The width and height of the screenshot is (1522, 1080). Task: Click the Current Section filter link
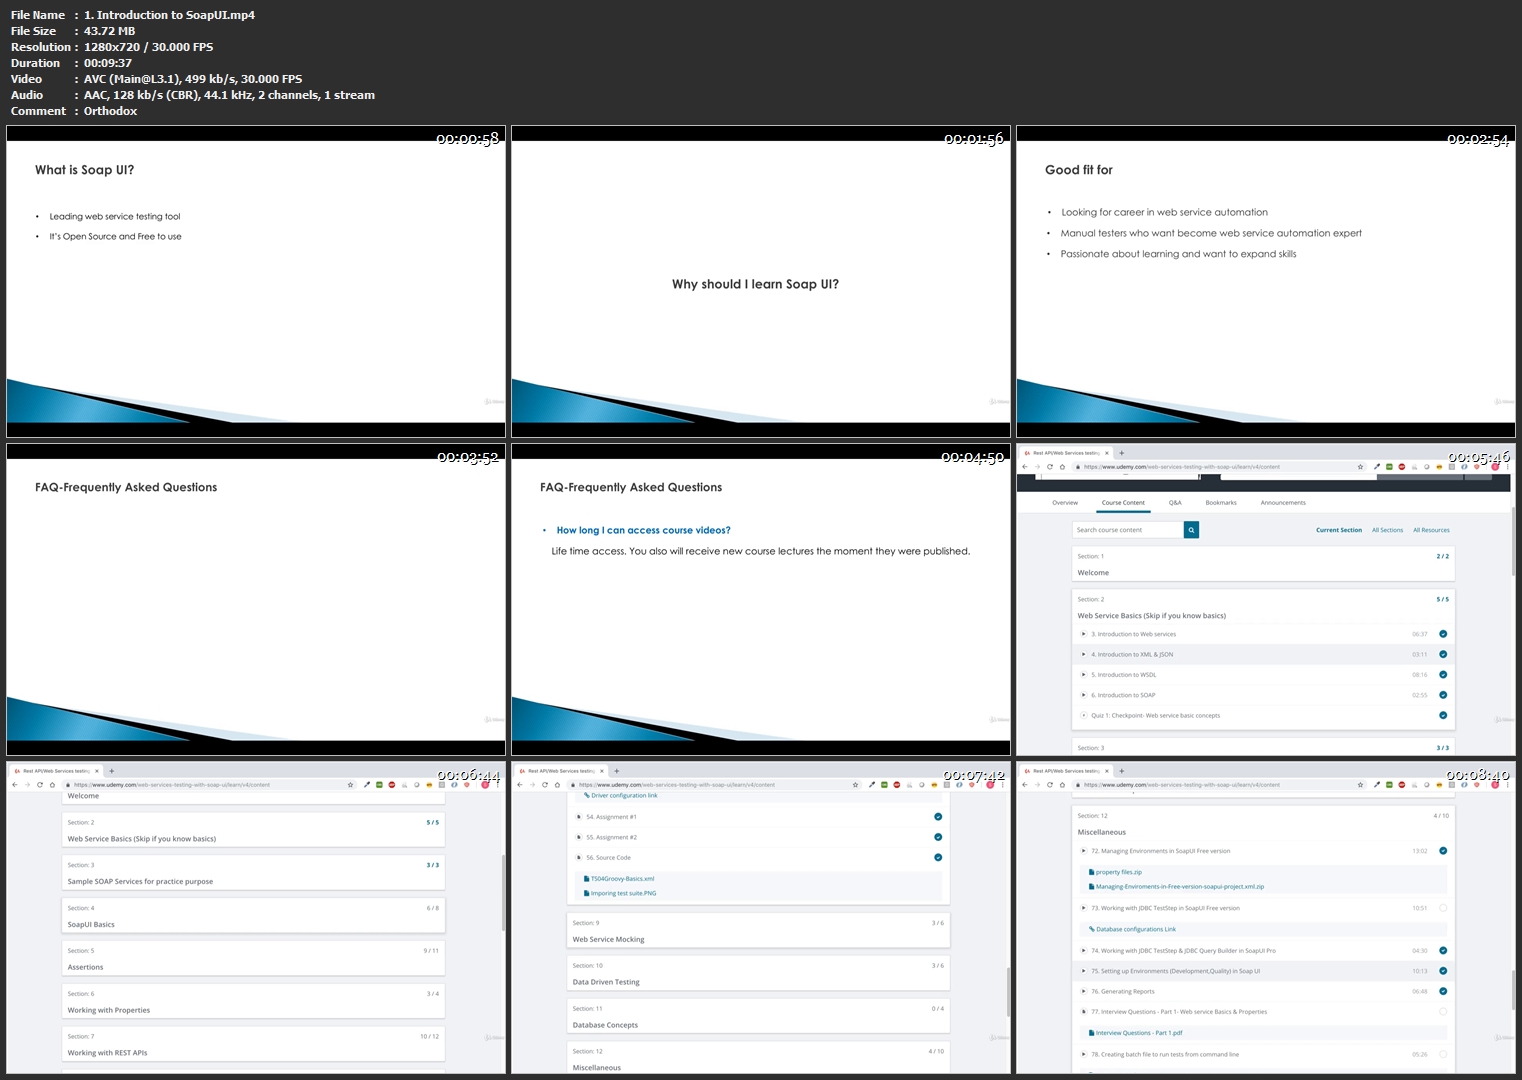(1339, 530)
